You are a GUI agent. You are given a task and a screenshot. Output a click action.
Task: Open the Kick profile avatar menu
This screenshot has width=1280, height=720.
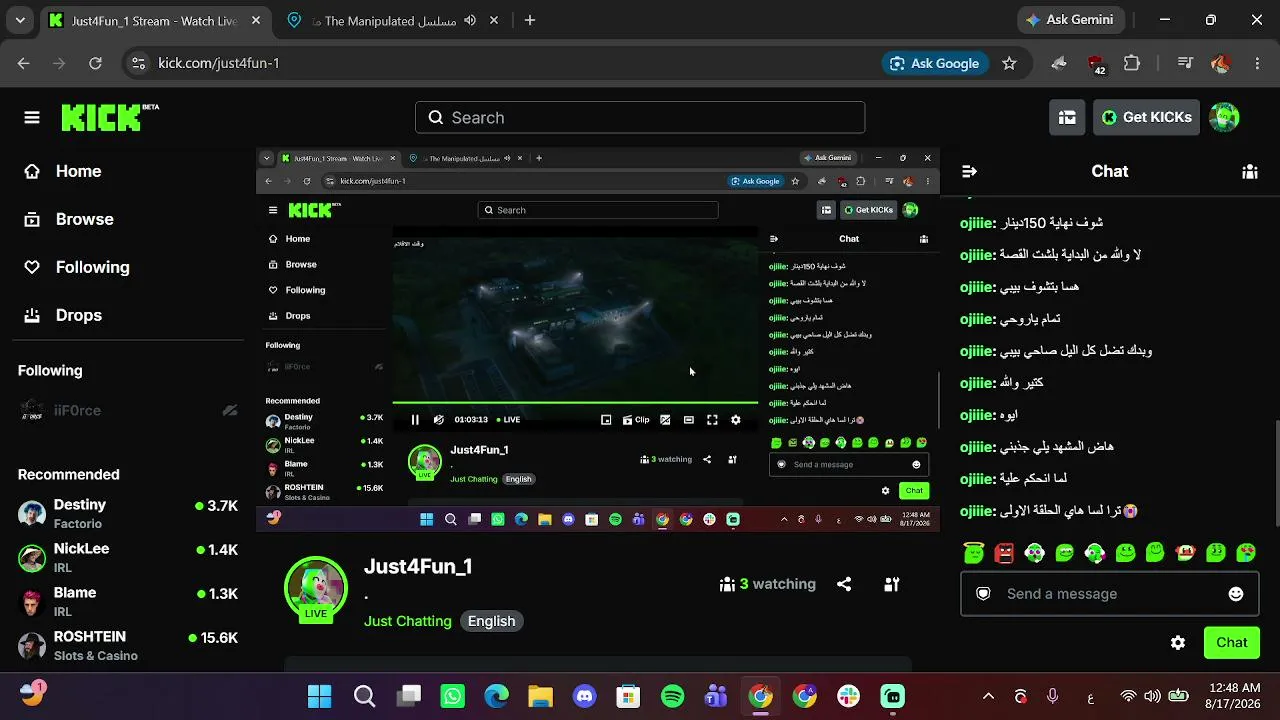pyautogui.click(x=1224, y=117)
